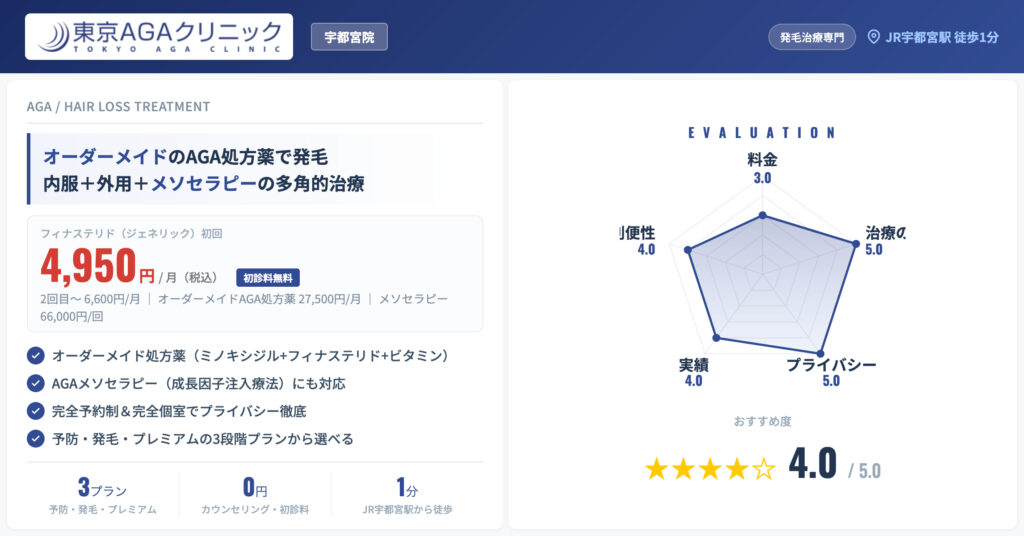
Task: Click the プライバシー 5.0 radar label
Action: (830, 372)
